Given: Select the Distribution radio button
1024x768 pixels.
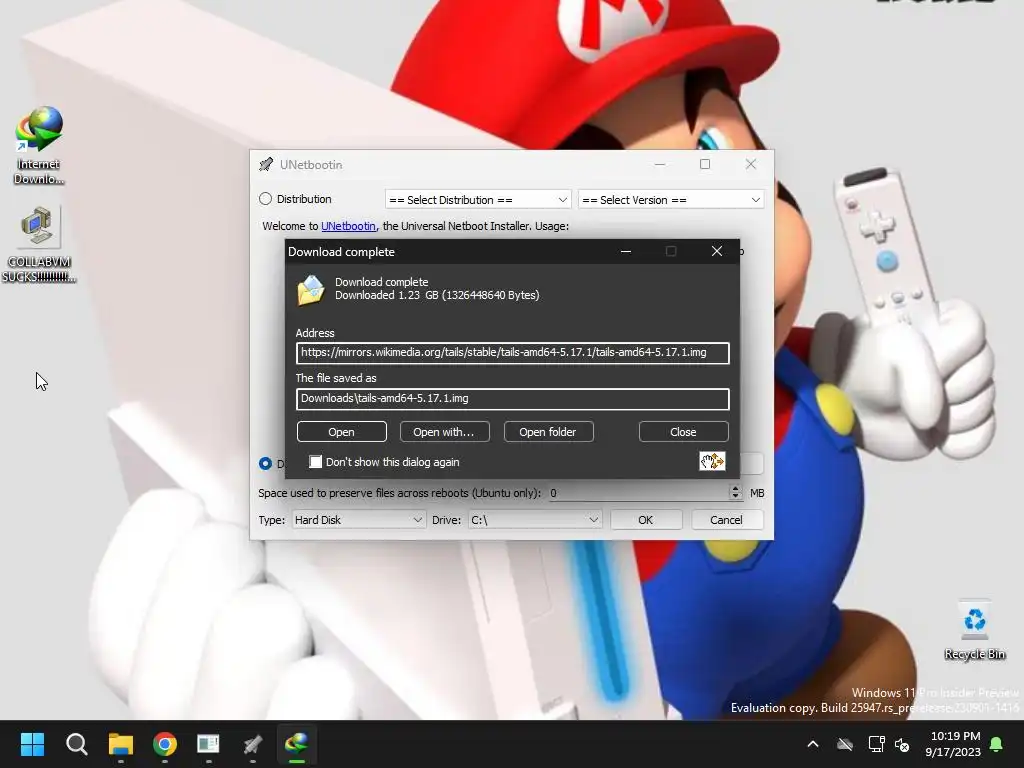Looking at the screenshot, I should click(265, 199).
